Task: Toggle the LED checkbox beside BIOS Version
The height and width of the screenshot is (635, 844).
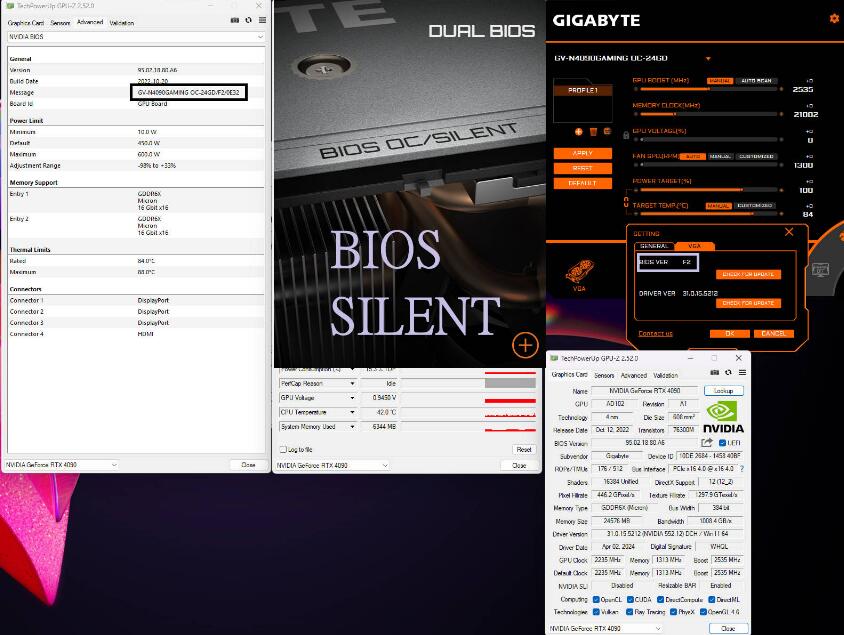Action: click(721, 443)
